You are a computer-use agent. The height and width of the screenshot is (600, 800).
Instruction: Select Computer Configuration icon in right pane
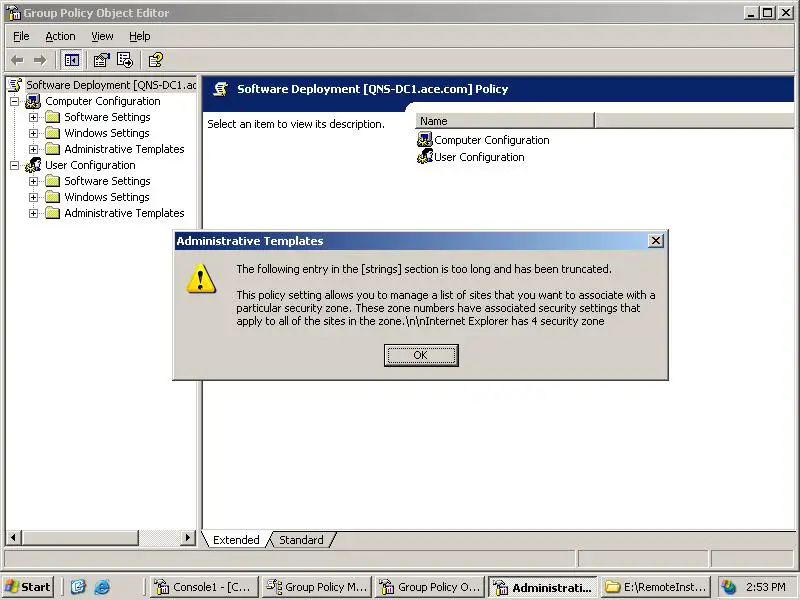(x=425, y=140)
